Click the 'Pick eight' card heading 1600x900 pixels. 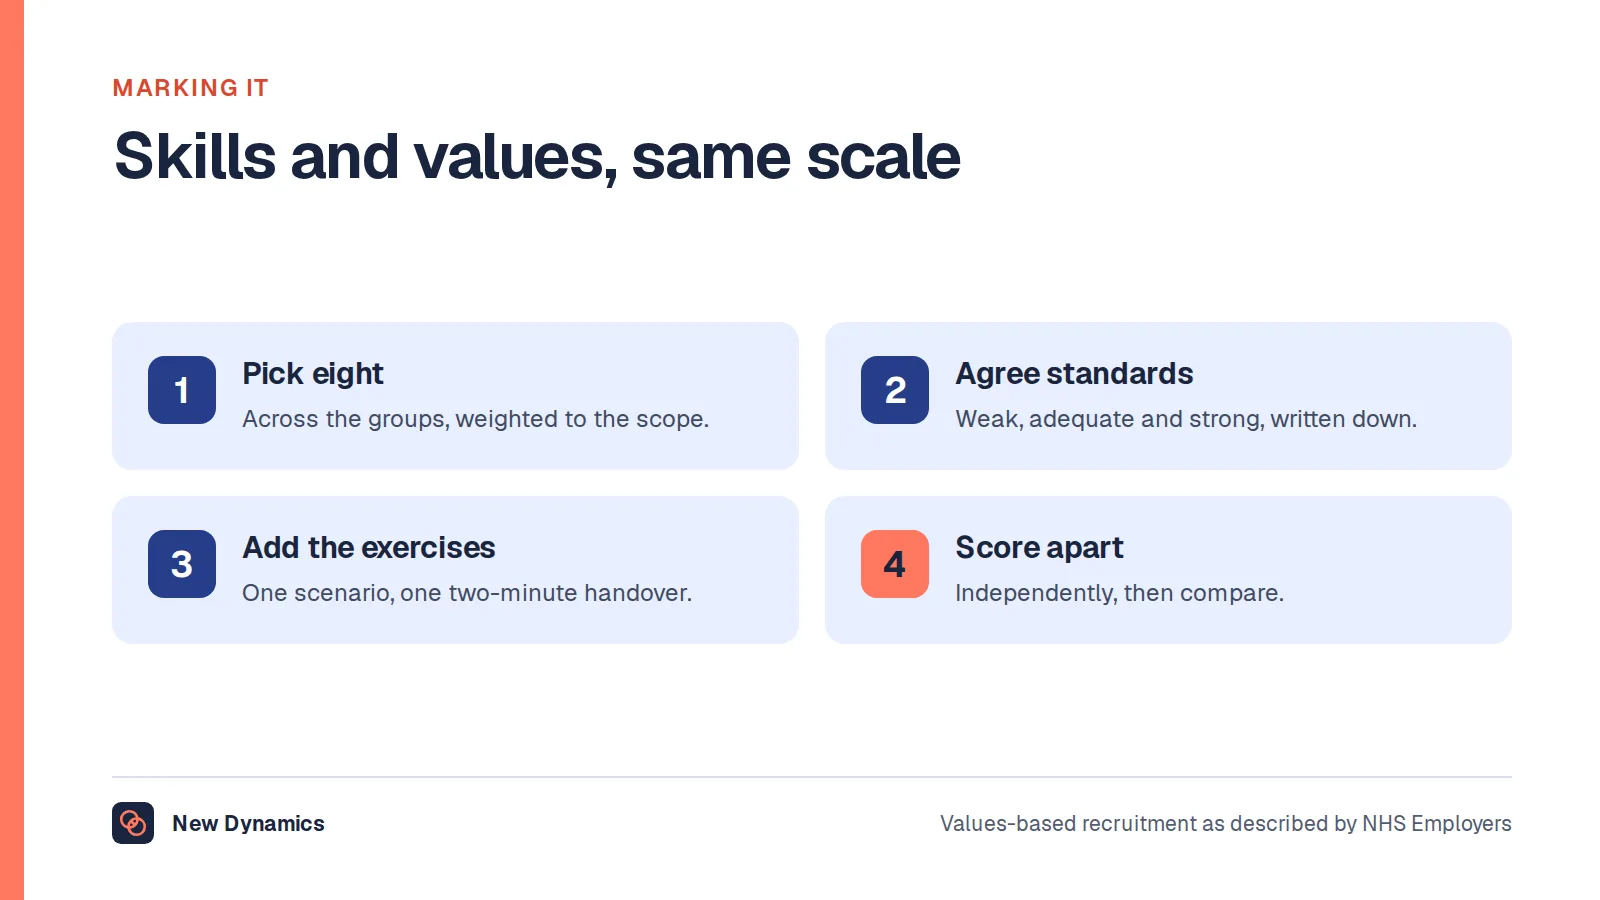[x=313, y=374]
